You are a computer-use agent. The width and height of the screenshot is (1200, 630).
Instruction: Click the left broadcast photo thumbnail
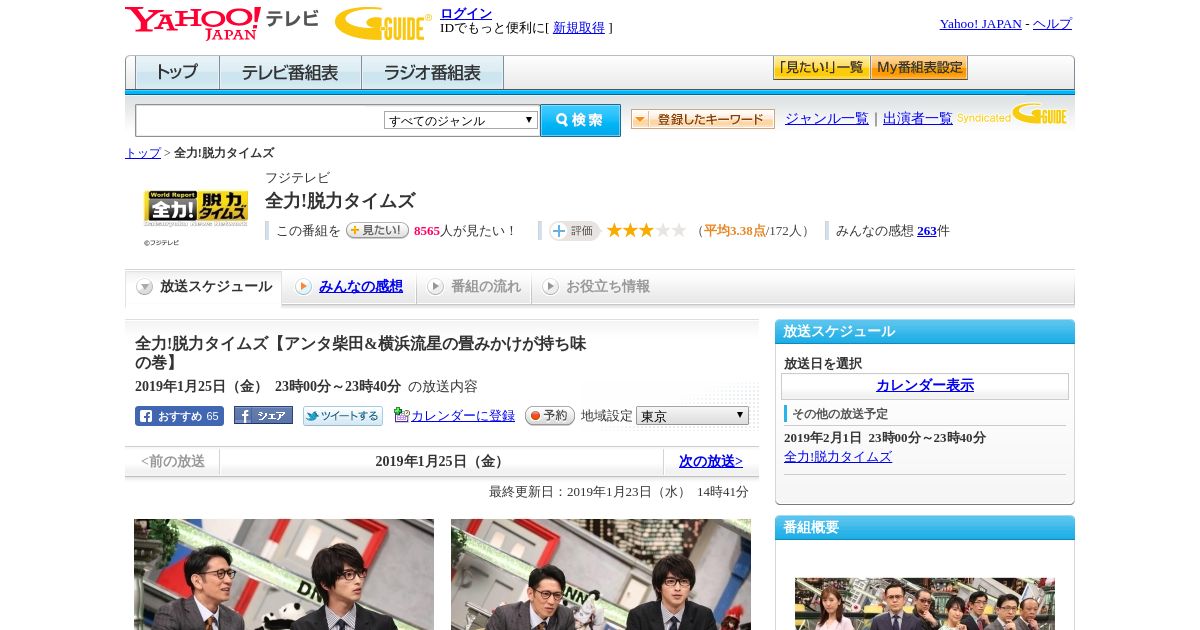pos(284,574)
